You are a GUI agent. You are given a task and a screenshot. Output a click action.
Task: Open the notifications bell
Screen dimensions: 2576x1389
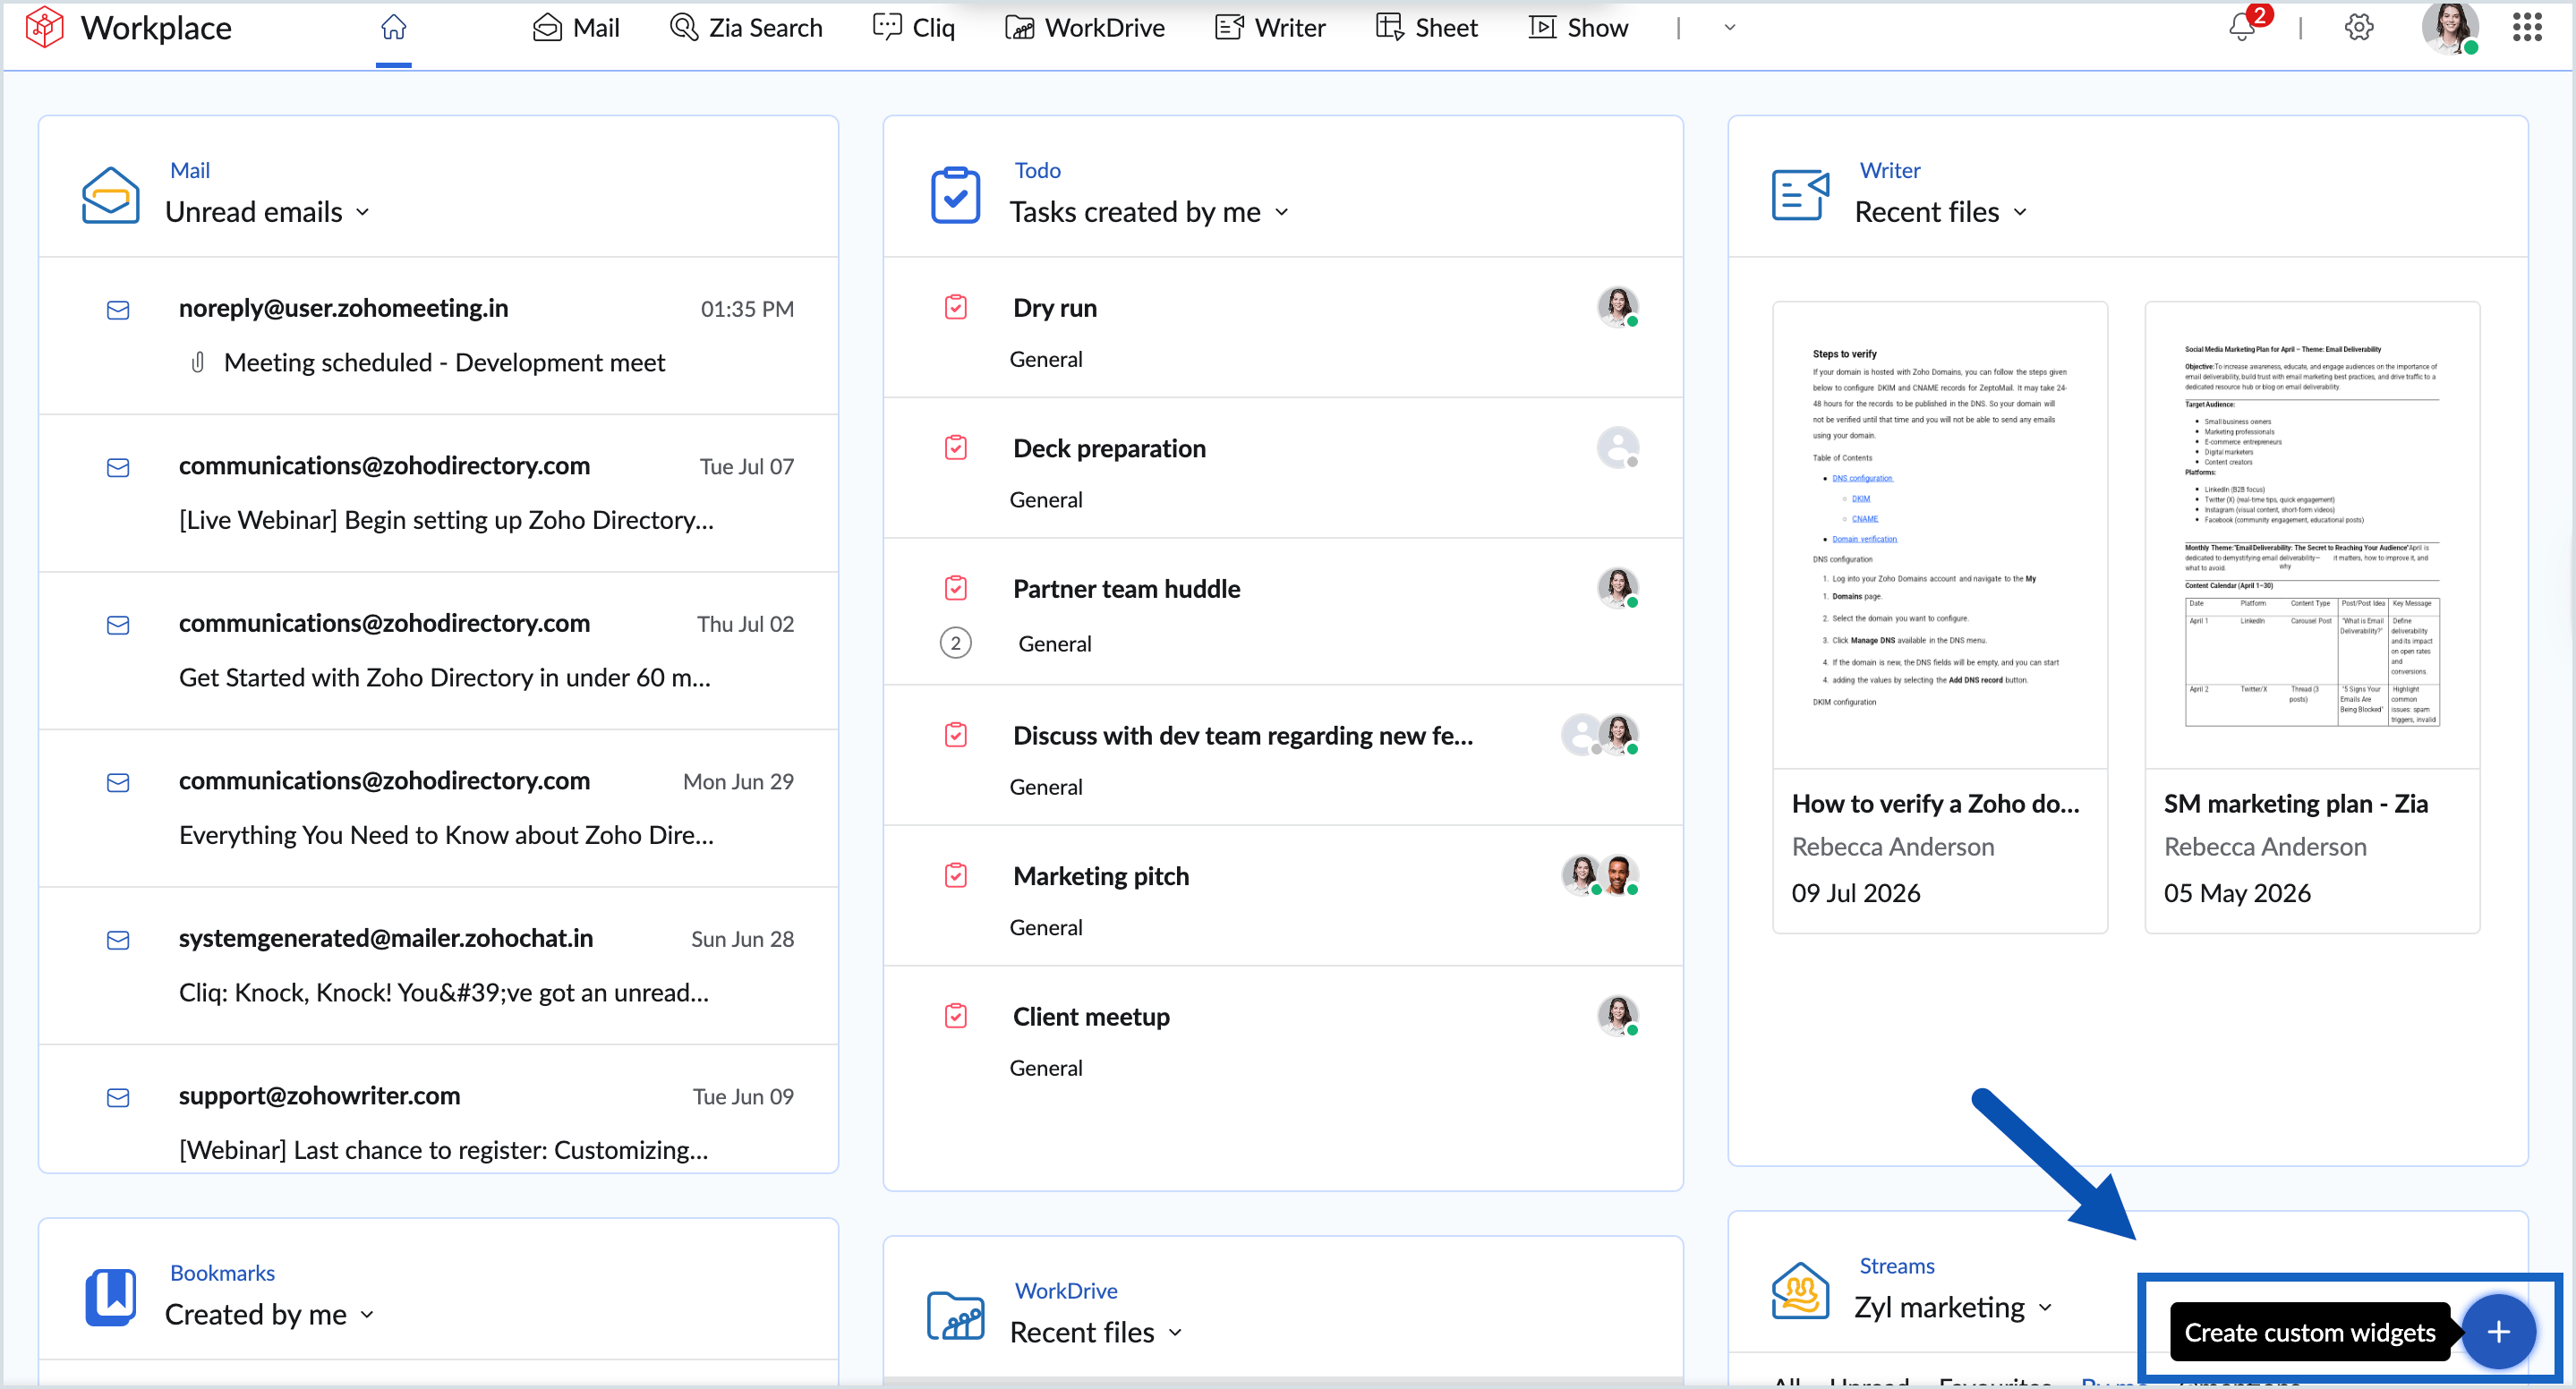[x=2242, y=28]
